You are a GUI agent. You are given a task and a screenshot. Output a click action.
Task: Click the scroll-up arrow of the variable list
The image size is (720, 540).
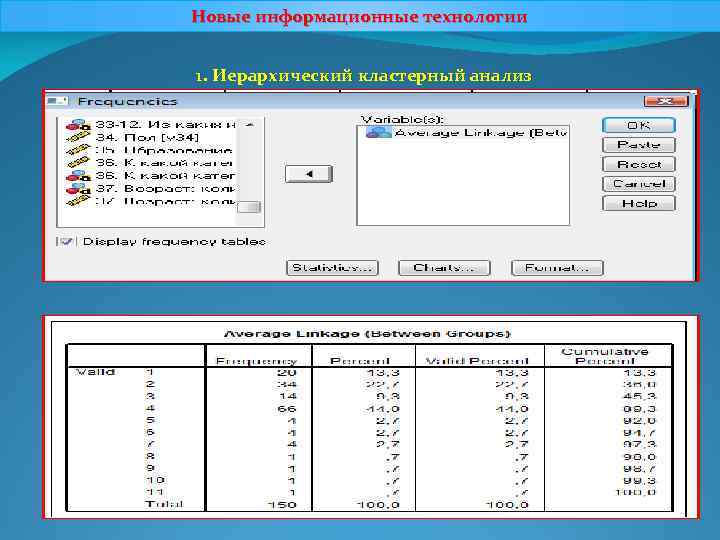[x=249, y=125]
